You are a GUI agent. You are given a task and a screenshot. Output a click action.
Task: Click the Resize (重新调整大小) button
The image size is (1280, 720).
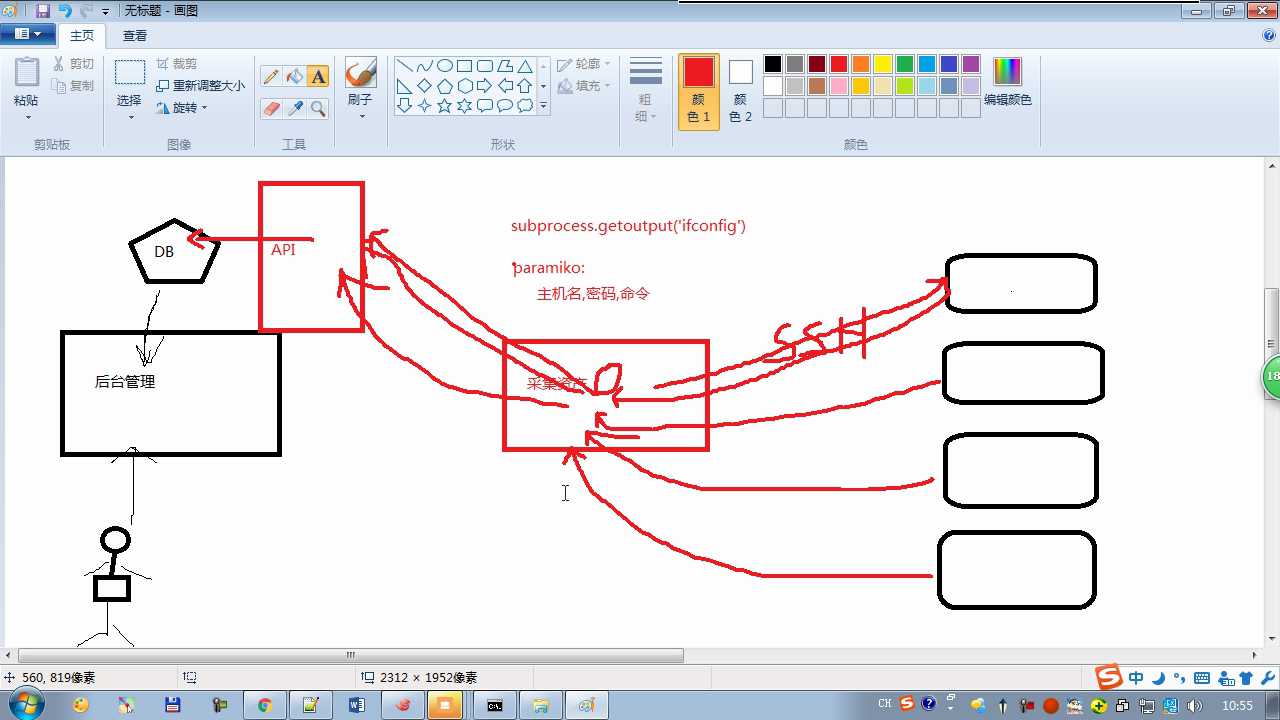[x=200, y=86]
